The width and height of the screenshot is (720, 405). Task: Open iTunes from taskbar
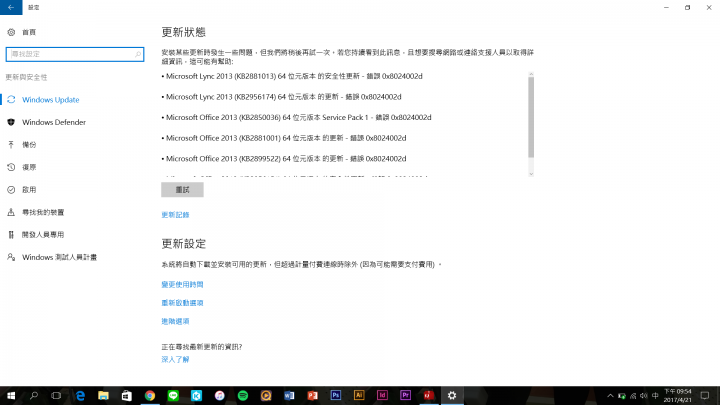coord(219,395)
